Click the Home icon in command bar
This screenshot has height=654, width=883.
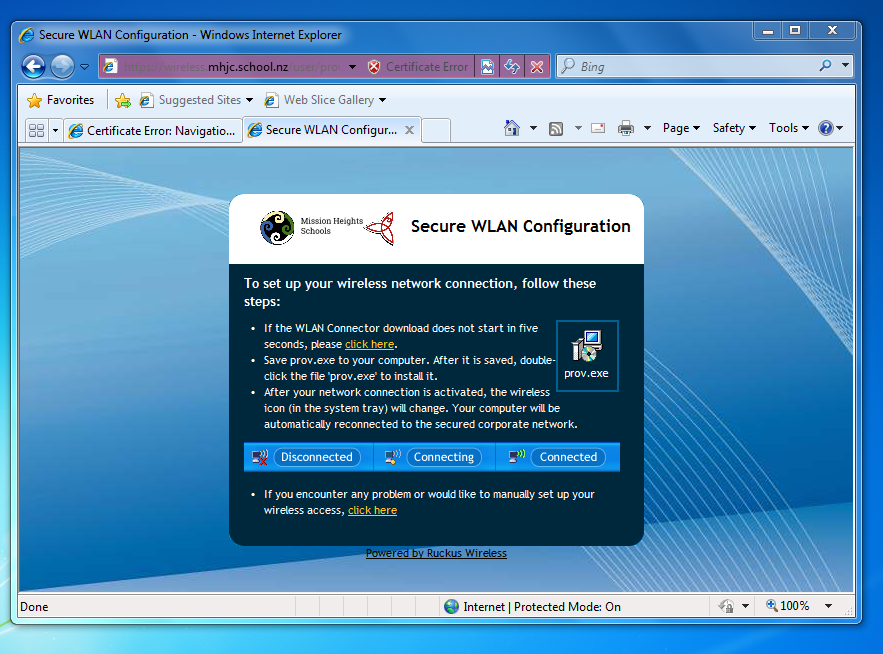click(512, 128)
